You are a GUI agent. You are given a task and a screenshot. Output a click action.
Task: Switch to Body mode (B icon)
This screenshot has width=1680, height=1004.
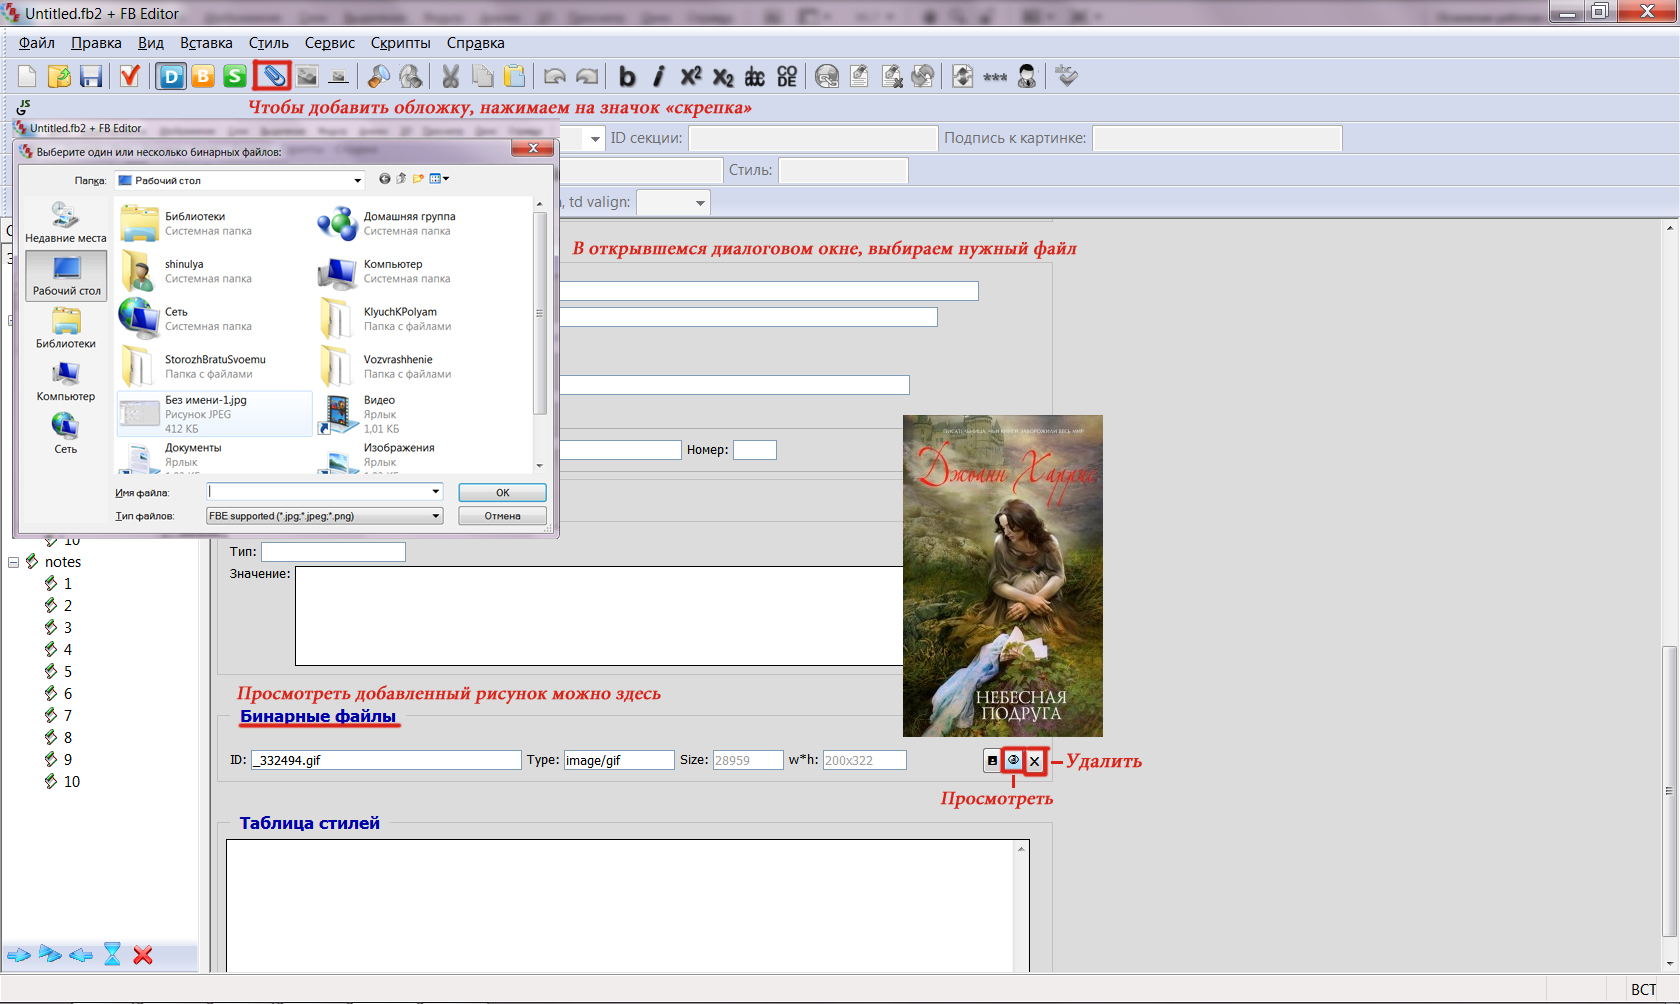point(203,76)
